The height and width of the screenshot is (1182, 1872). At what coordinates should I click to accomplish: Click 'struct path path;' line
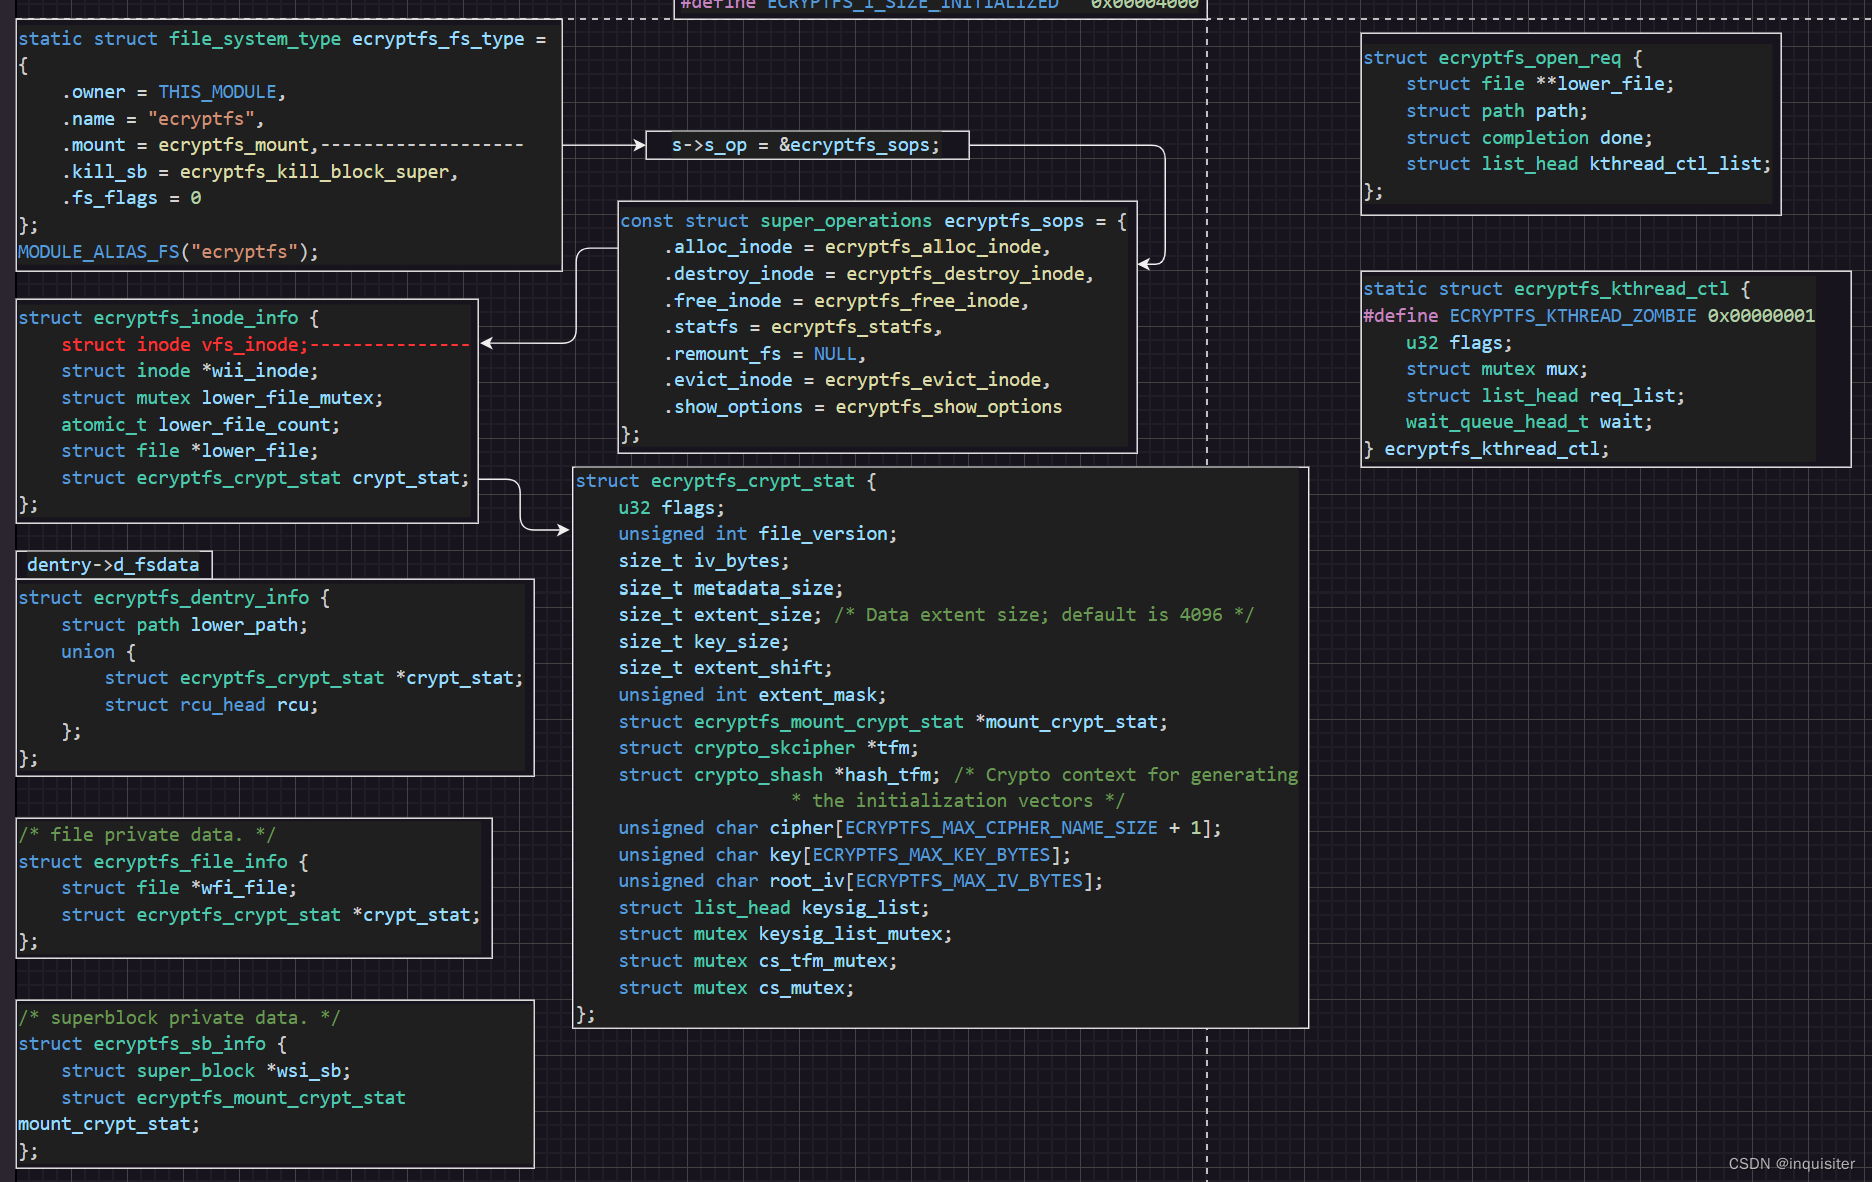coord(1497,111)
